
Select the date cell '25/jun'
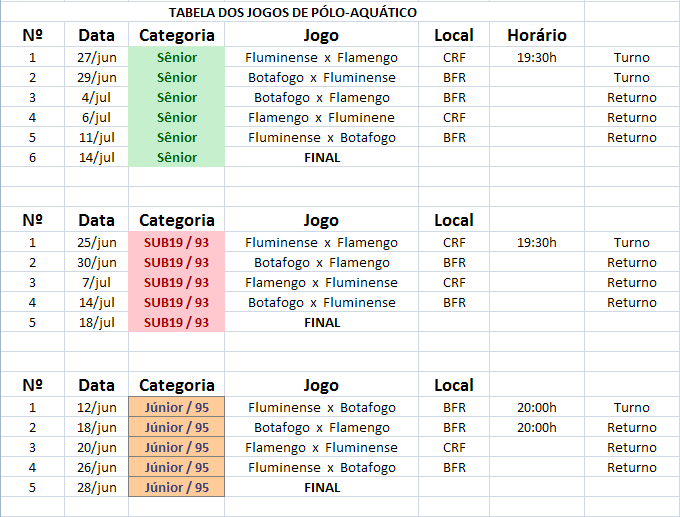click(x=97, y=242)
